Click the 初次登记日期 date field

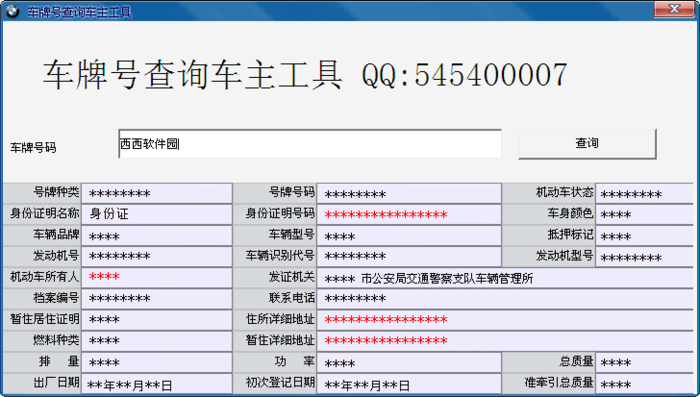409,383
